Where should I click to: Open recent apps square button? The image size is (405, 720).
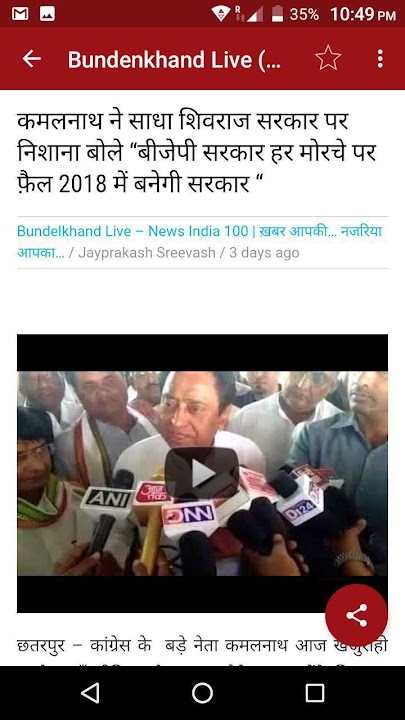coord(315,692)
